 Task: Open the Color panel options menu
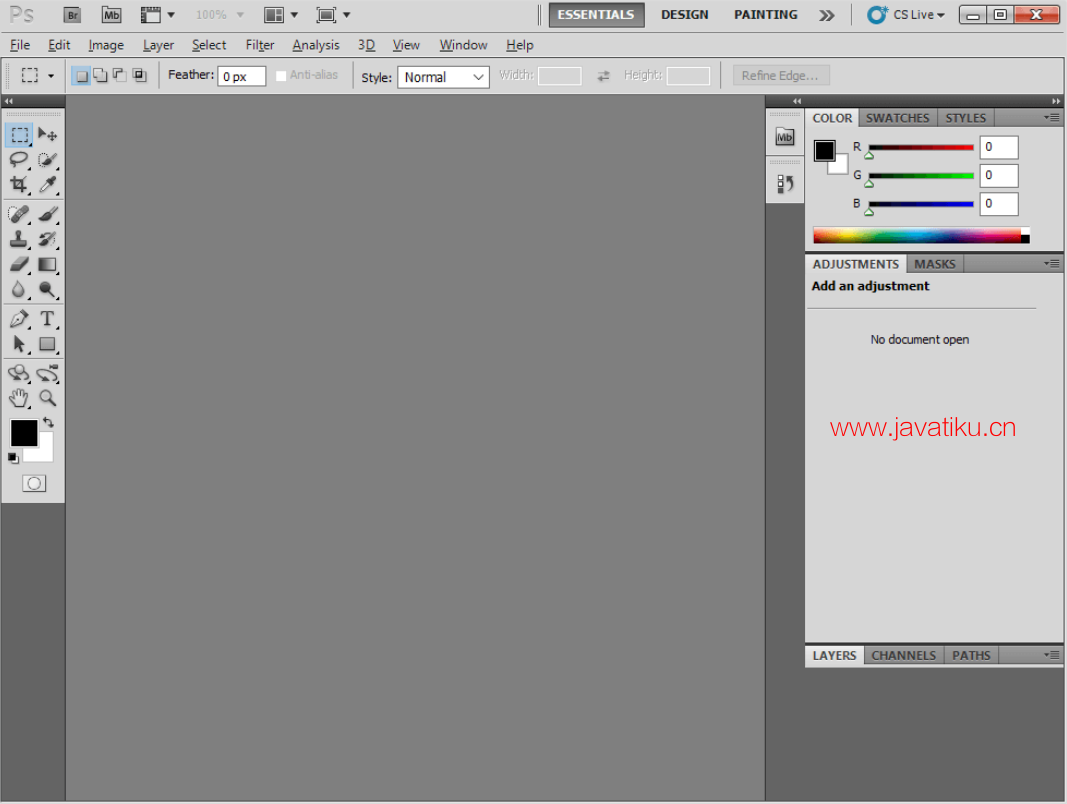tap(1052, 118)
